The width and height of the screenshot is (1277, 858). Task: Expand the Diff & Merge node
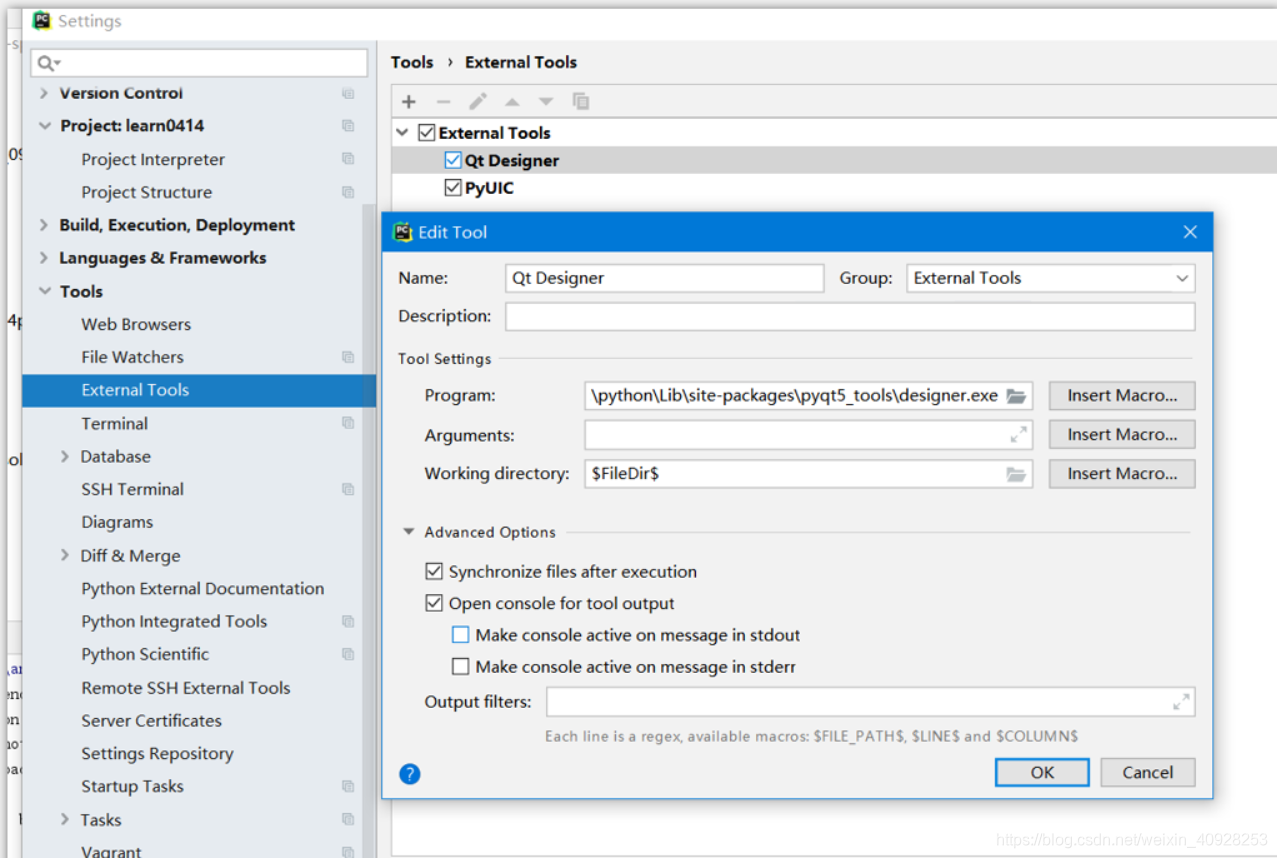65,555
